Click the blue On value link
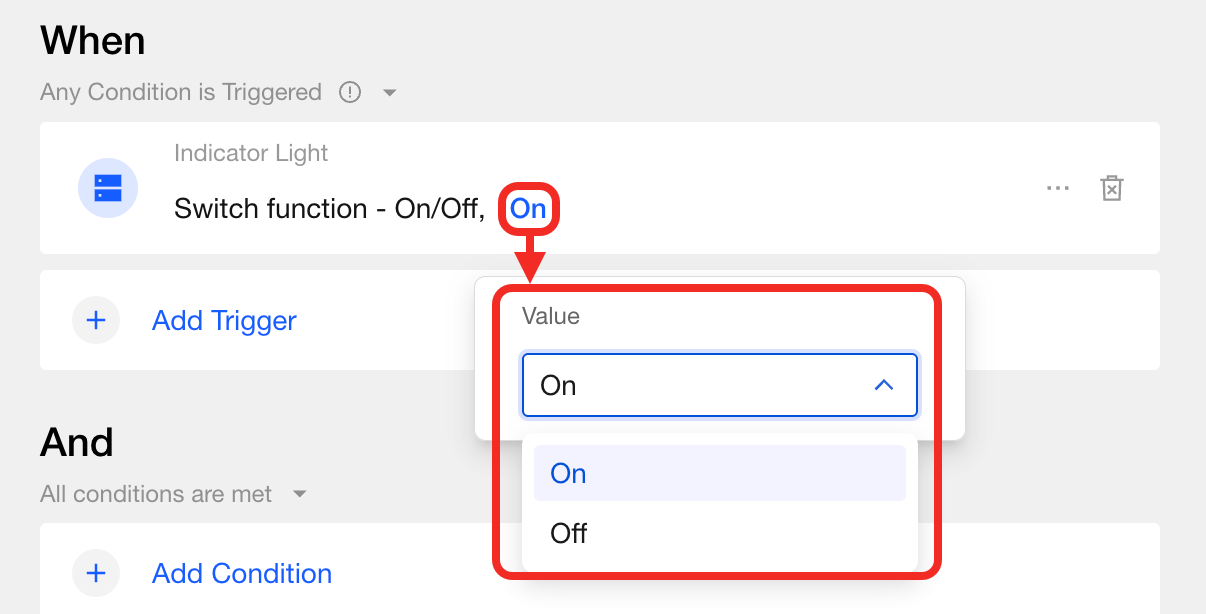The height and width of the screenshot is (614, 1206). point(528,209)
